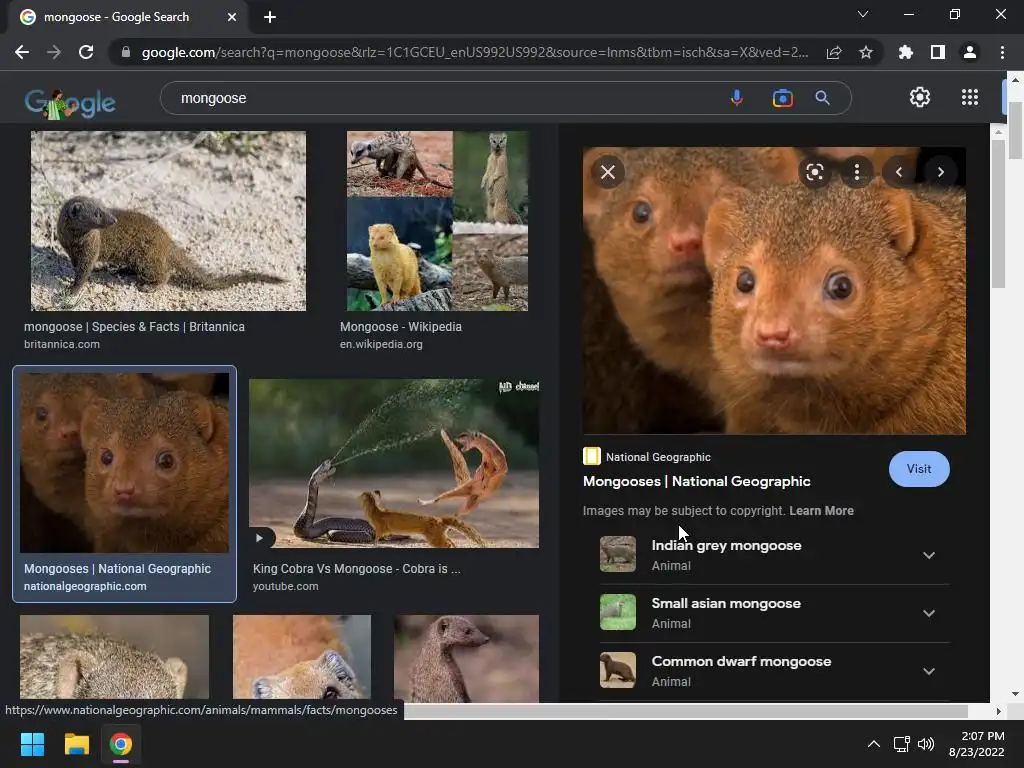Open the Chrome profile icon
This screenshot has width=1024, height=768.
click(x=970, y=52)
